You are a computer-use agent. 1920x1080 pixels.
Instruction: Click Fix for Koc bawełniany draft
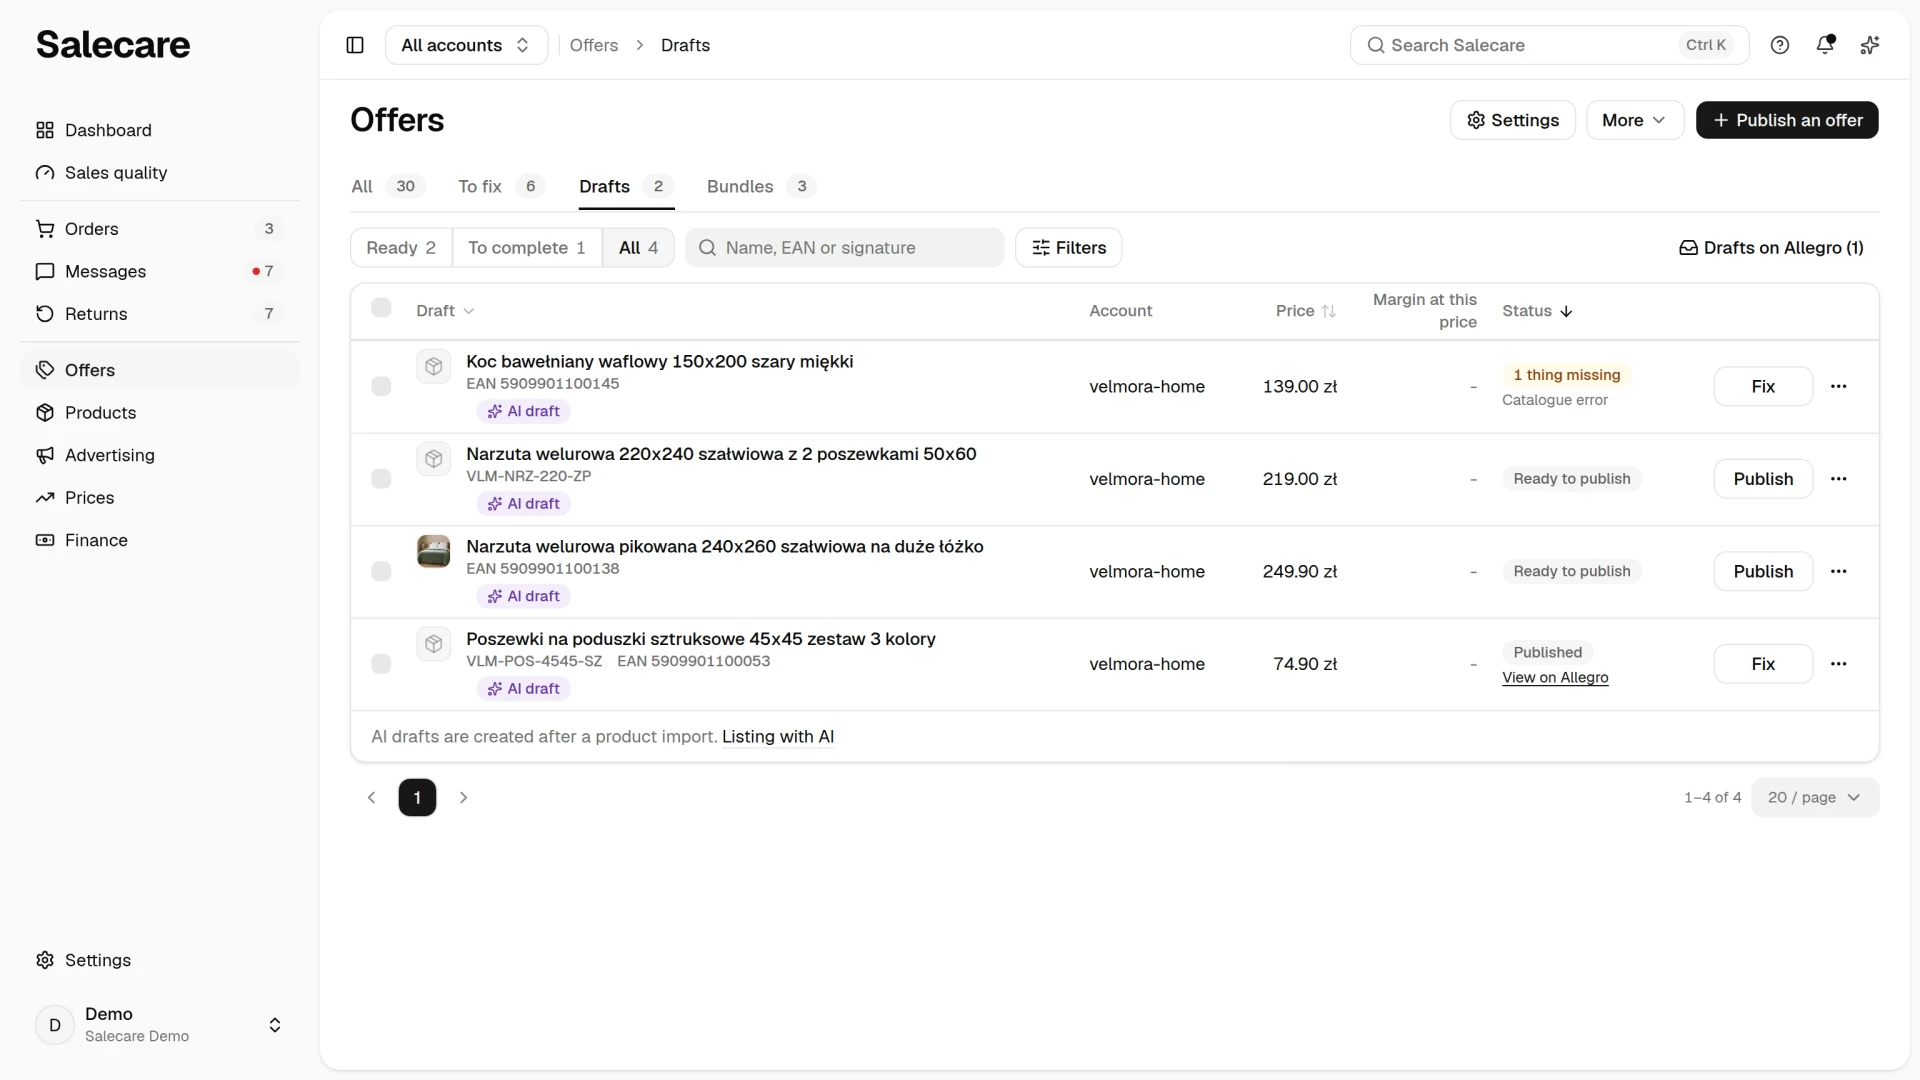tap(1763, 387)
